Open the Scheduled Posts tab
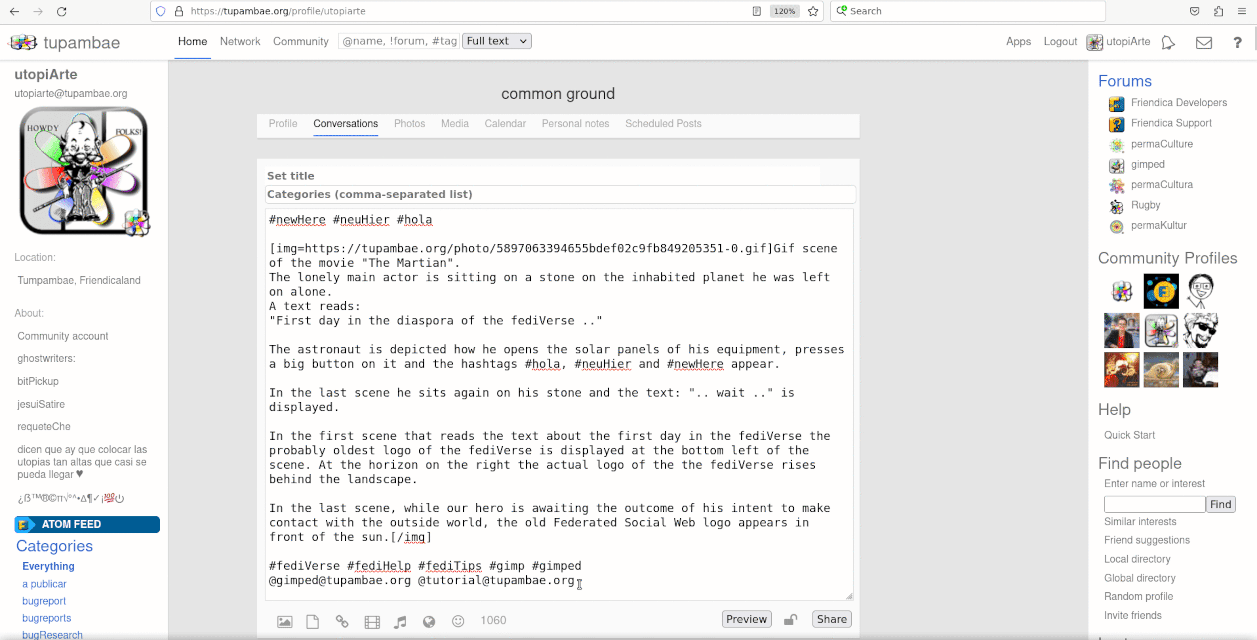 pyautogui.click(x=663, y=124)
